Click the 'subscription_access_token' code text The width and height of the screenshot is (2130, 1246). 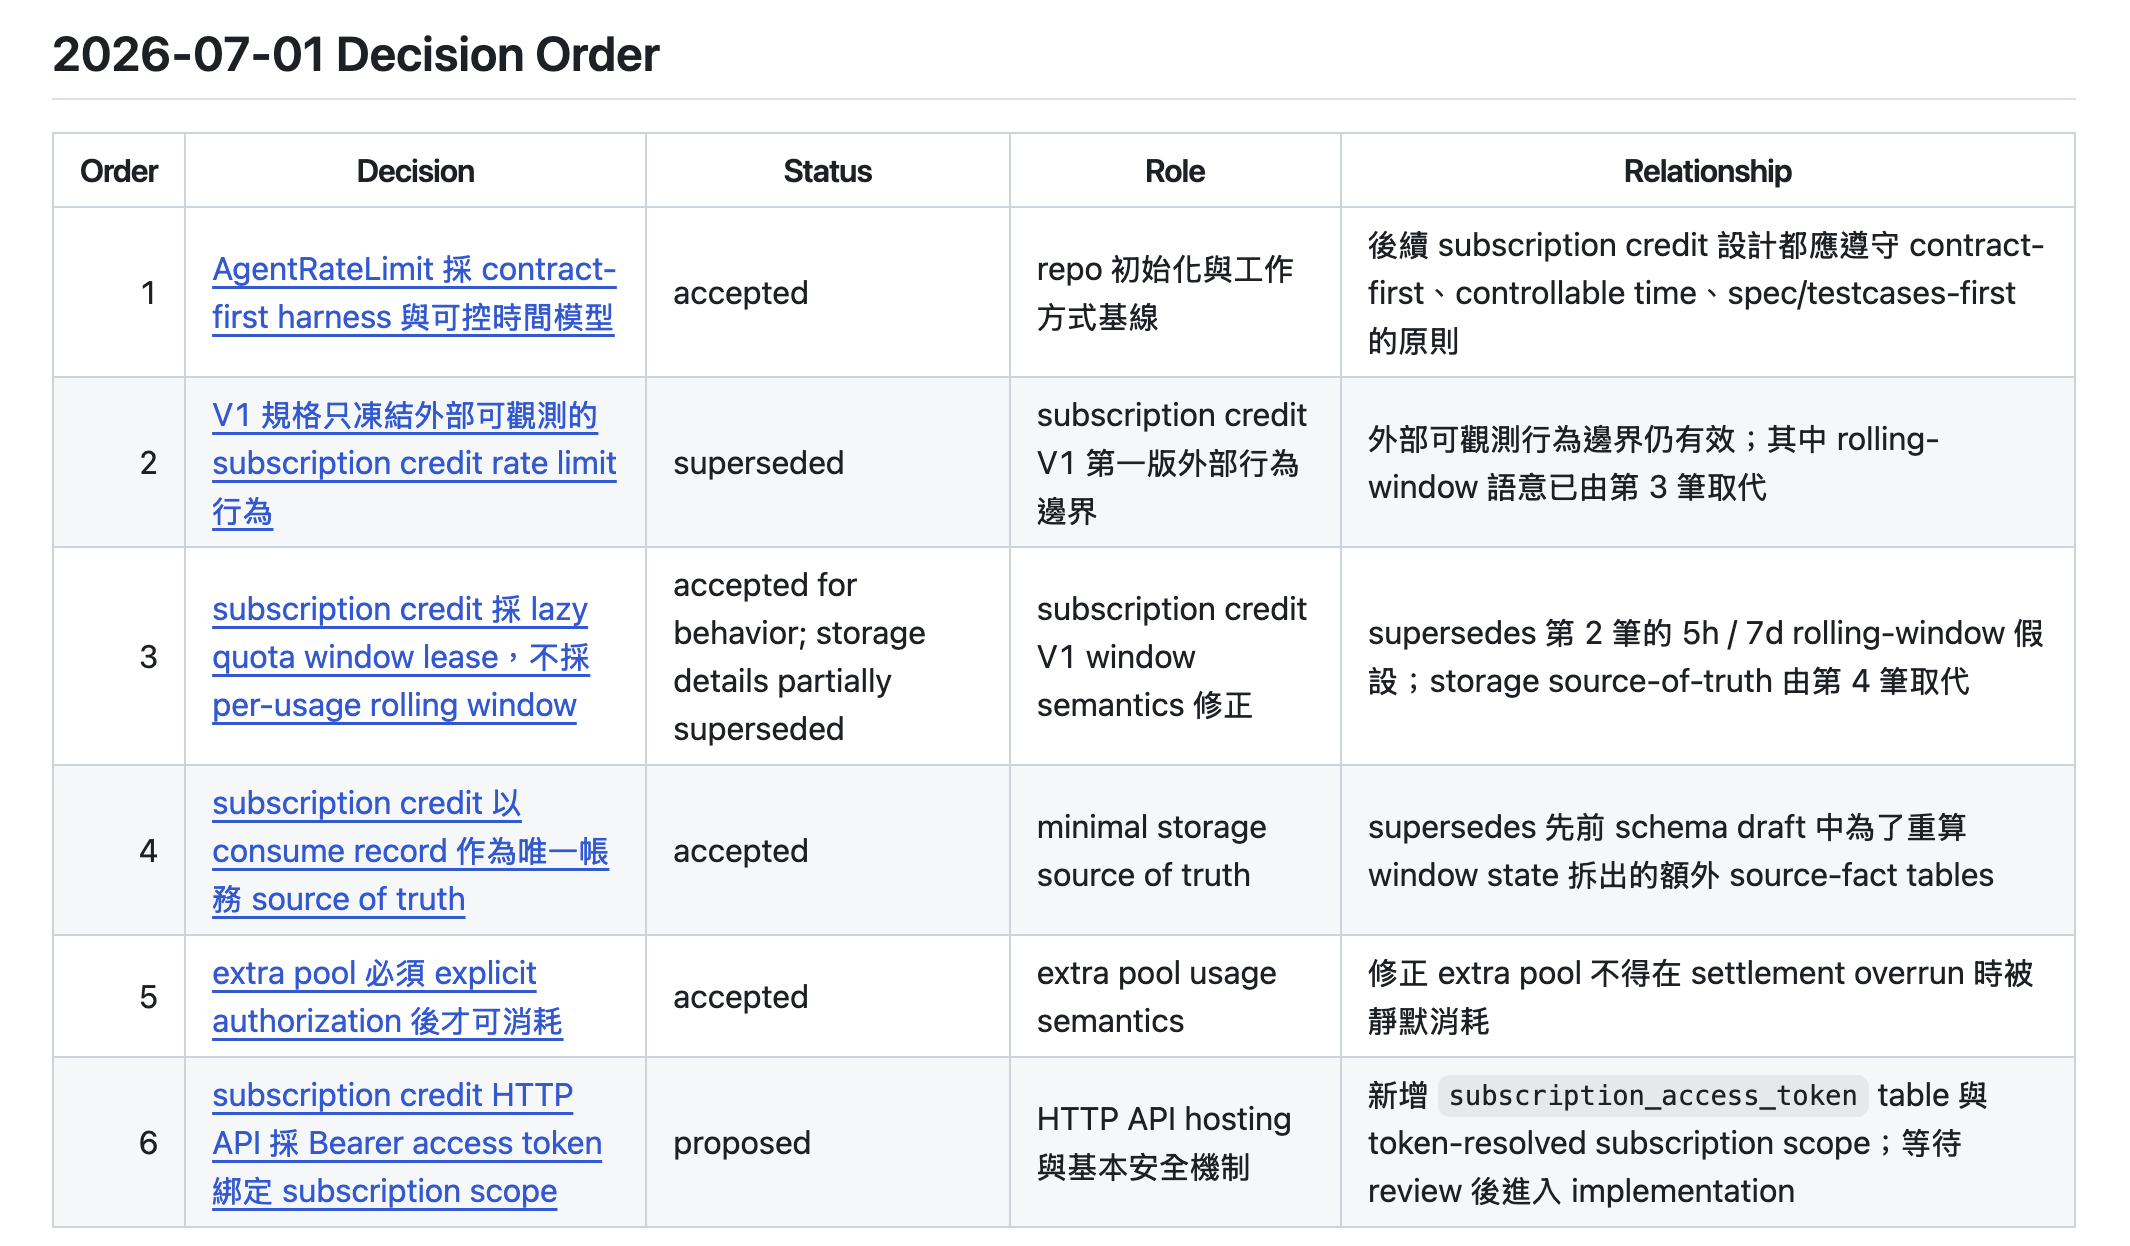pyautogui.click(x=1652, y=1096)
